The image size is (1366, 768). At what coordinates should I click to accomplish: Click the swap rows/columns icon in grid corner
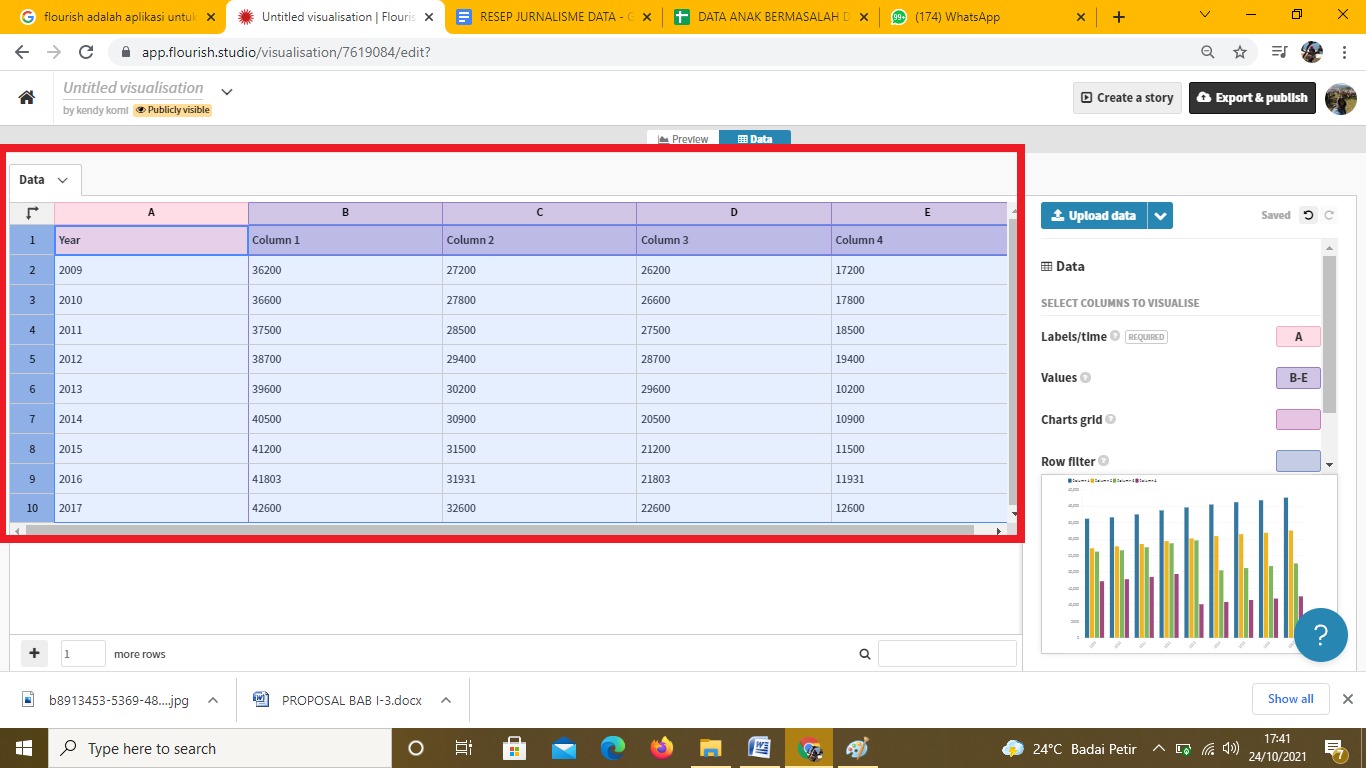click(32, 213)
